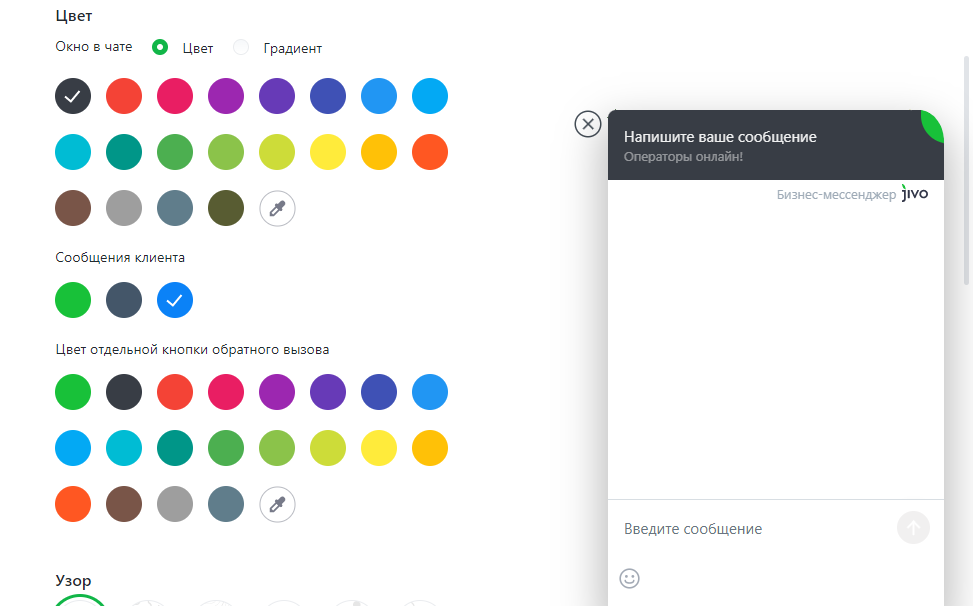Pick the pink swatch for chat window
Viewport: 973px width, 606px height.
point(175,96)
